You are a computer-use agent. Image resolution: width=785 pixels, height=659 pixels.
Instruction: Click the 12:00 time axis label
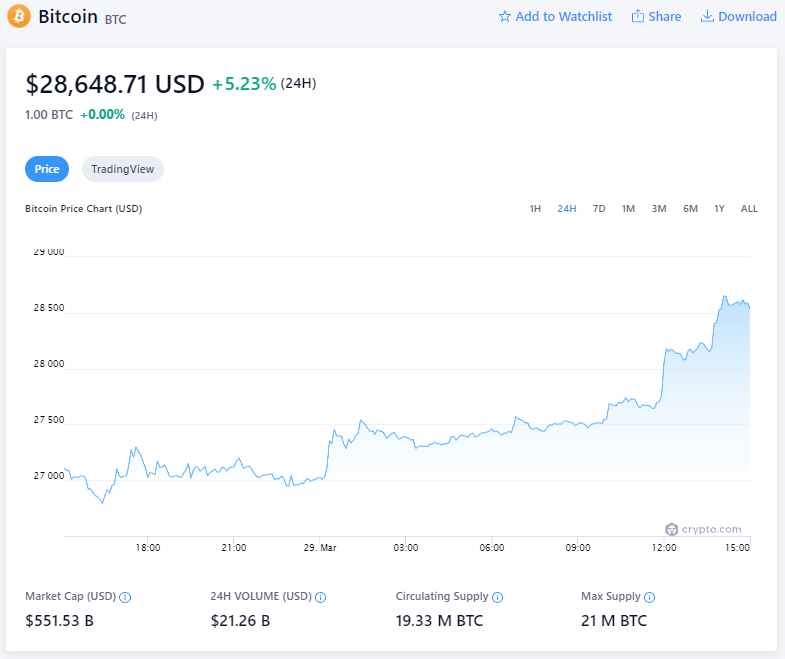pyautogui.click(x=664, y=548)
